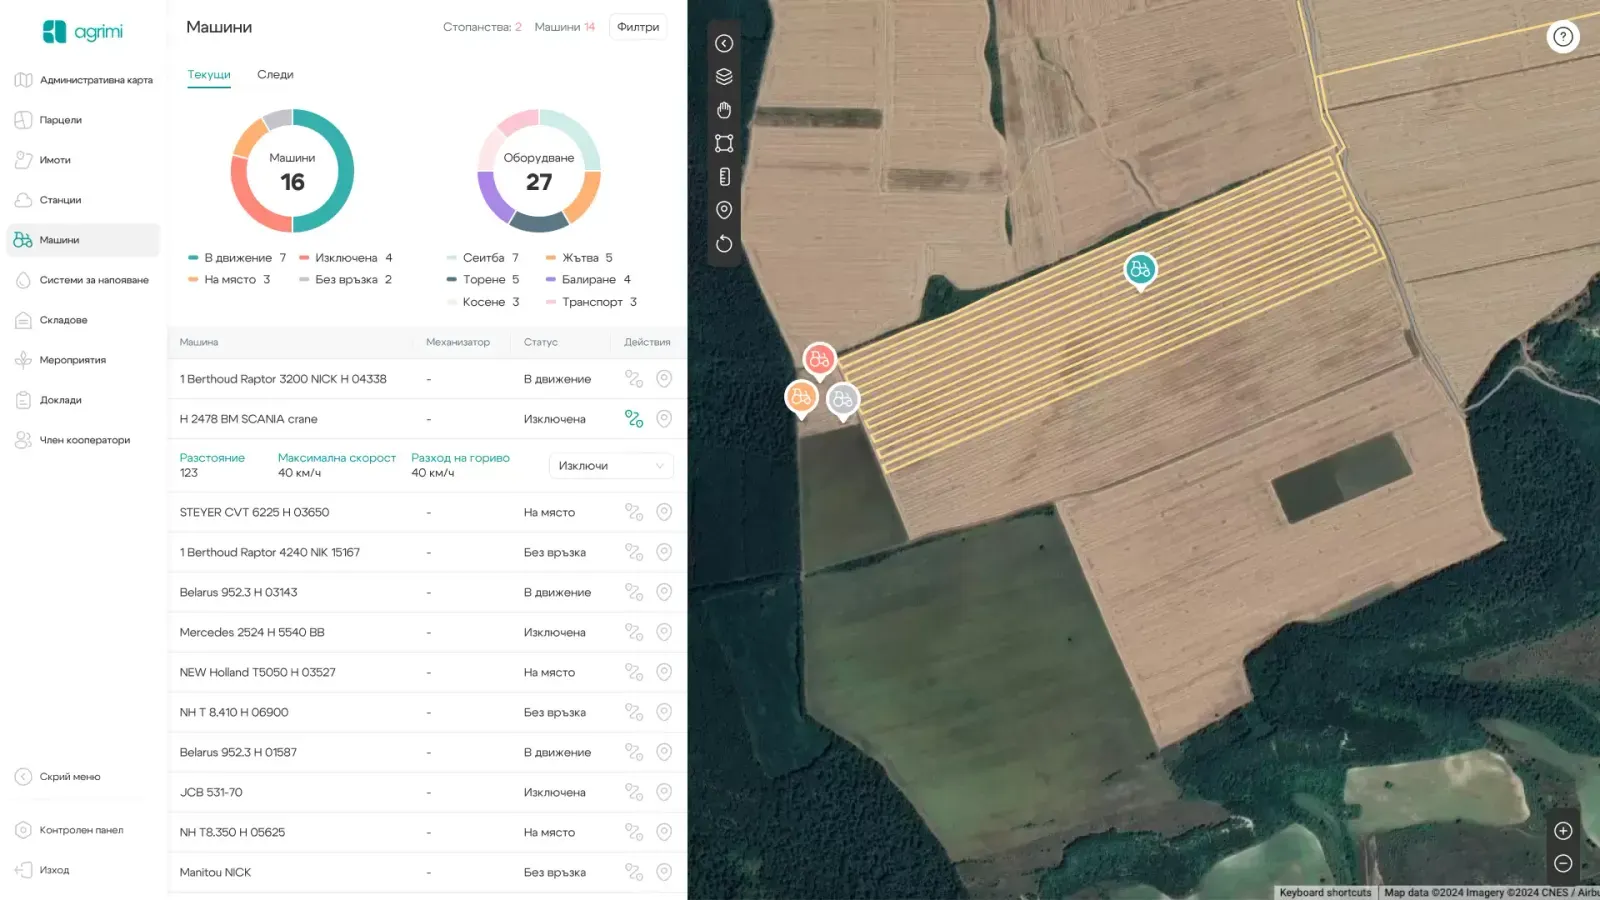Image resolution: width=1600 pixels, height=900 pixels.
Task: Open Имоти in sidebar
Action: (x=84, y=160)
